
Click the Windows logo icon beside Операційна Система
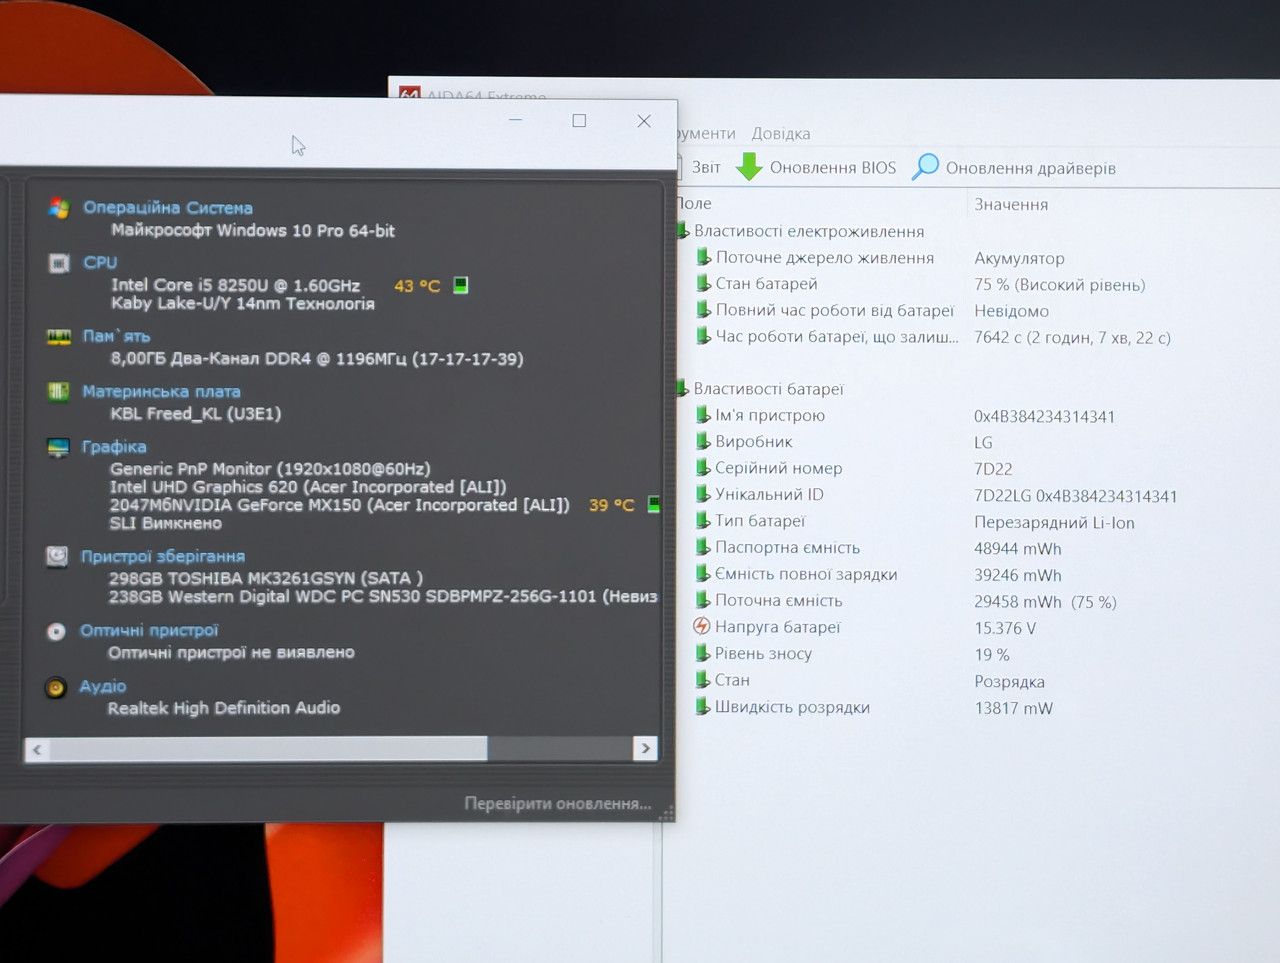click(59, 208)
